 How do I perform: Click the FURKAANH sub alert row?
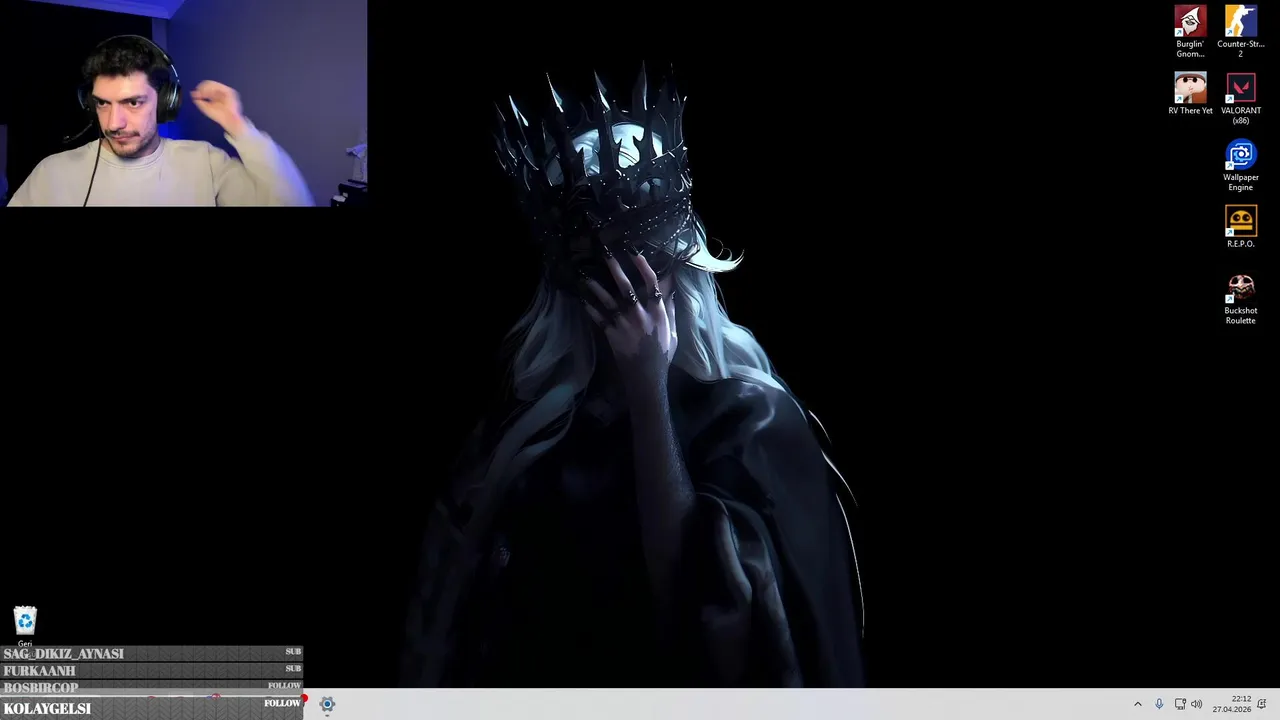[152, 670]
